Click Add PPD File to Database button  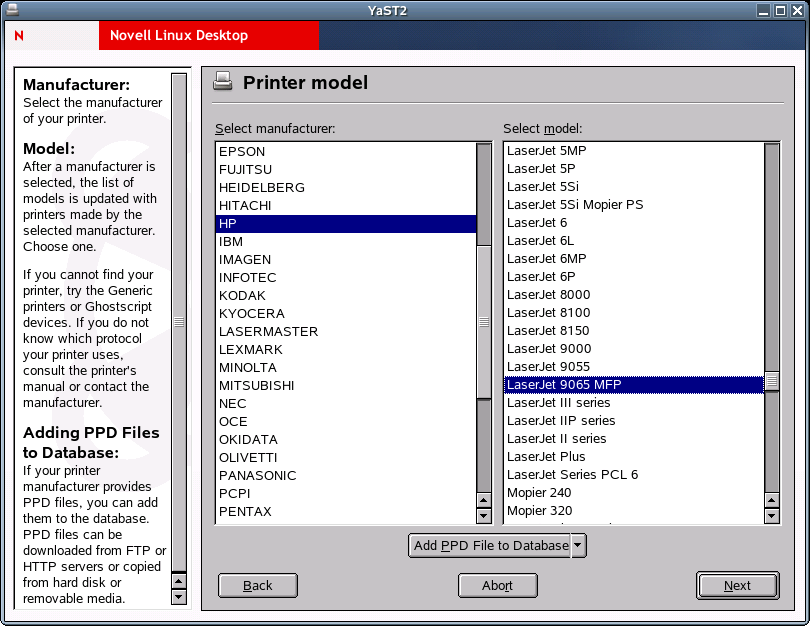(x=491, y=545)
